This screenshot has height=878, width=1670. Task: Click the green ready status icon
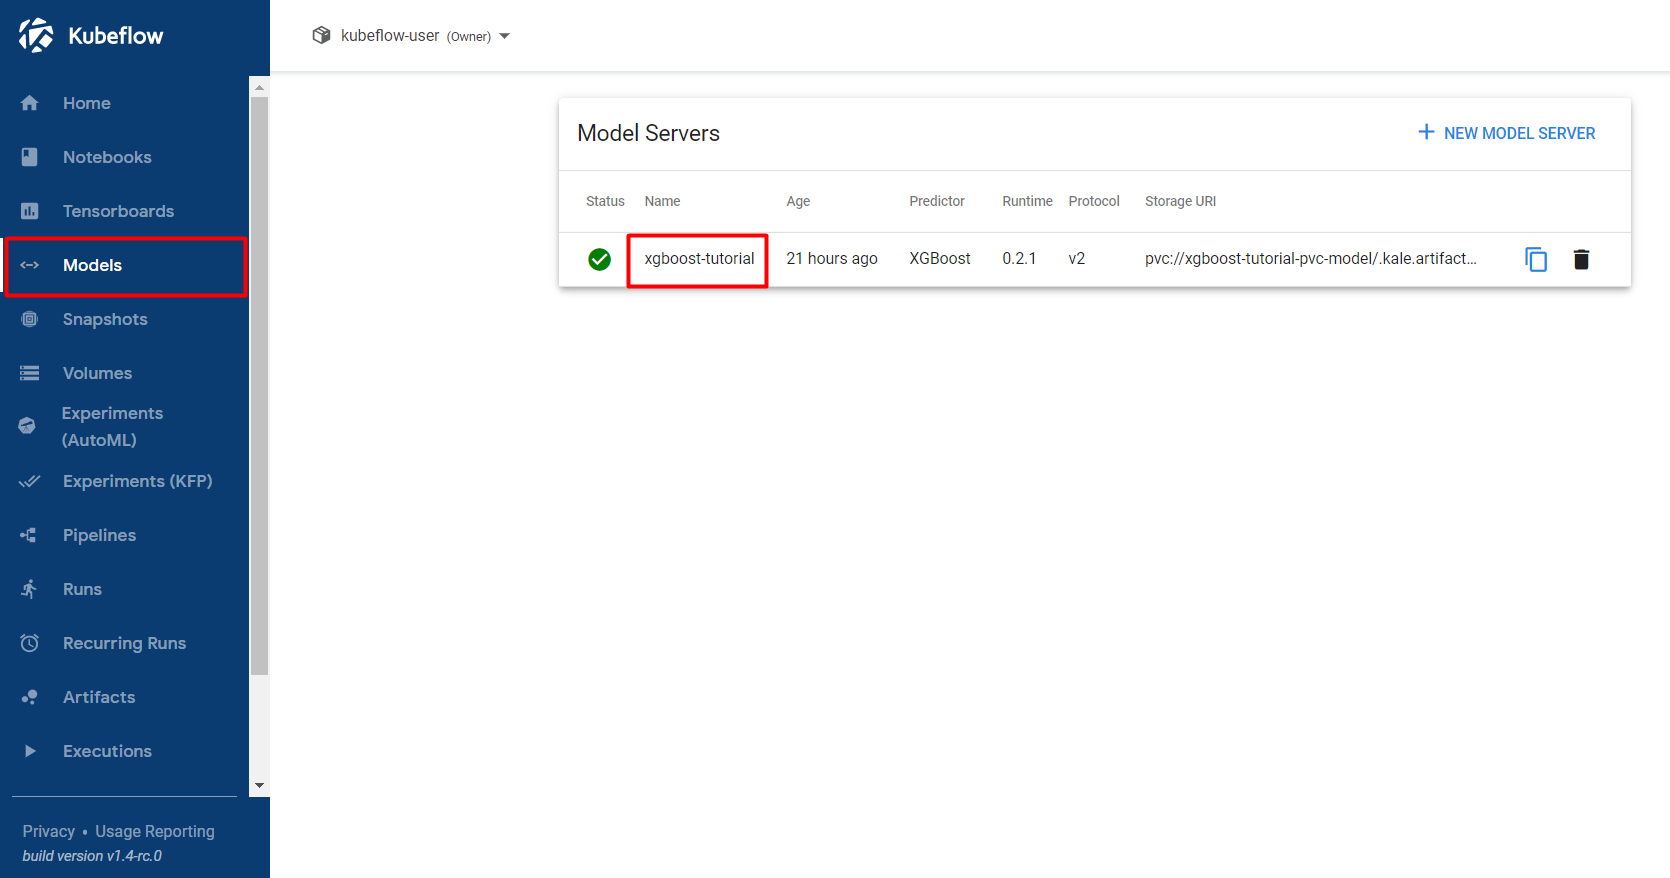[599, 259]
